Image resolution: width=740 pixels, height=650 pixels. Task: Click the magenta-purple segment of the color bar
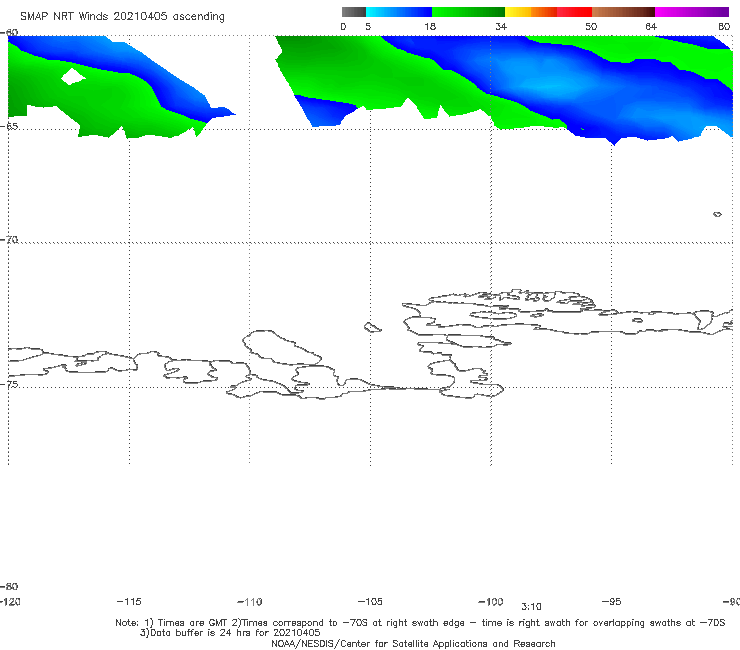coord(692,12)
